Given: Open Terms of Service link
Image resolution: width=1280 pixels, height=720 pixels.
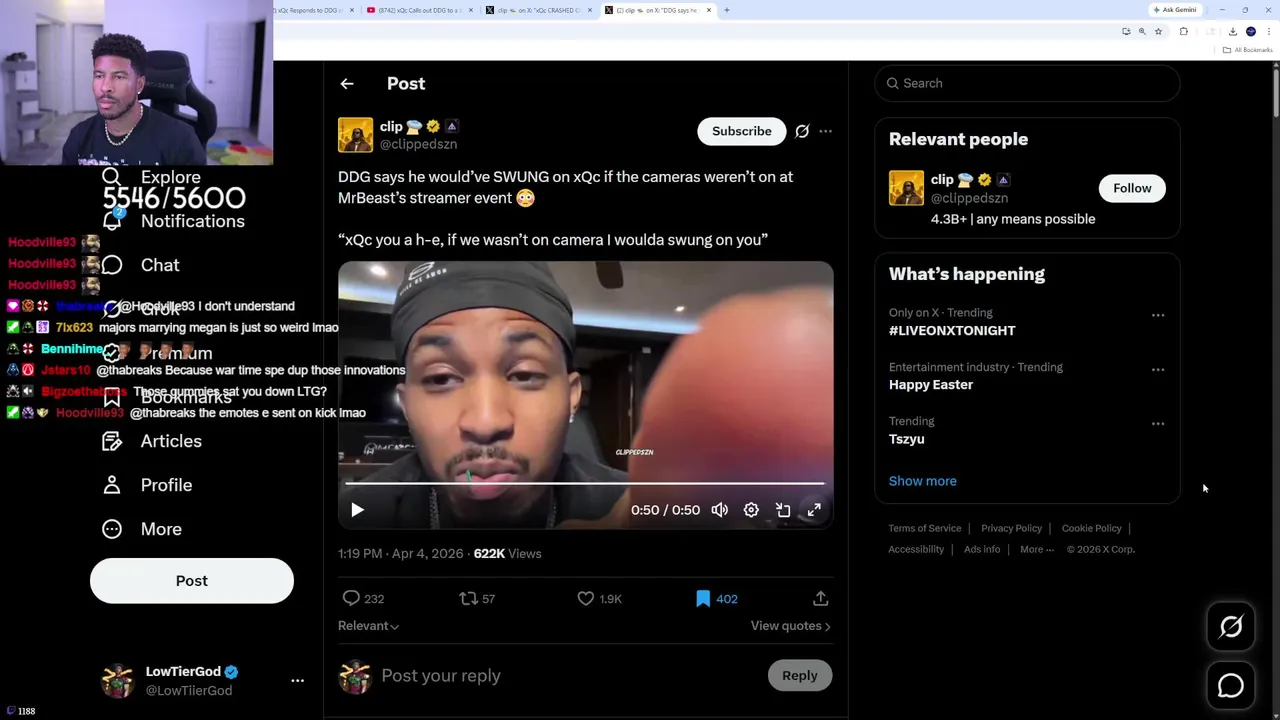Looking at the screenshot, I should (925, 528).
